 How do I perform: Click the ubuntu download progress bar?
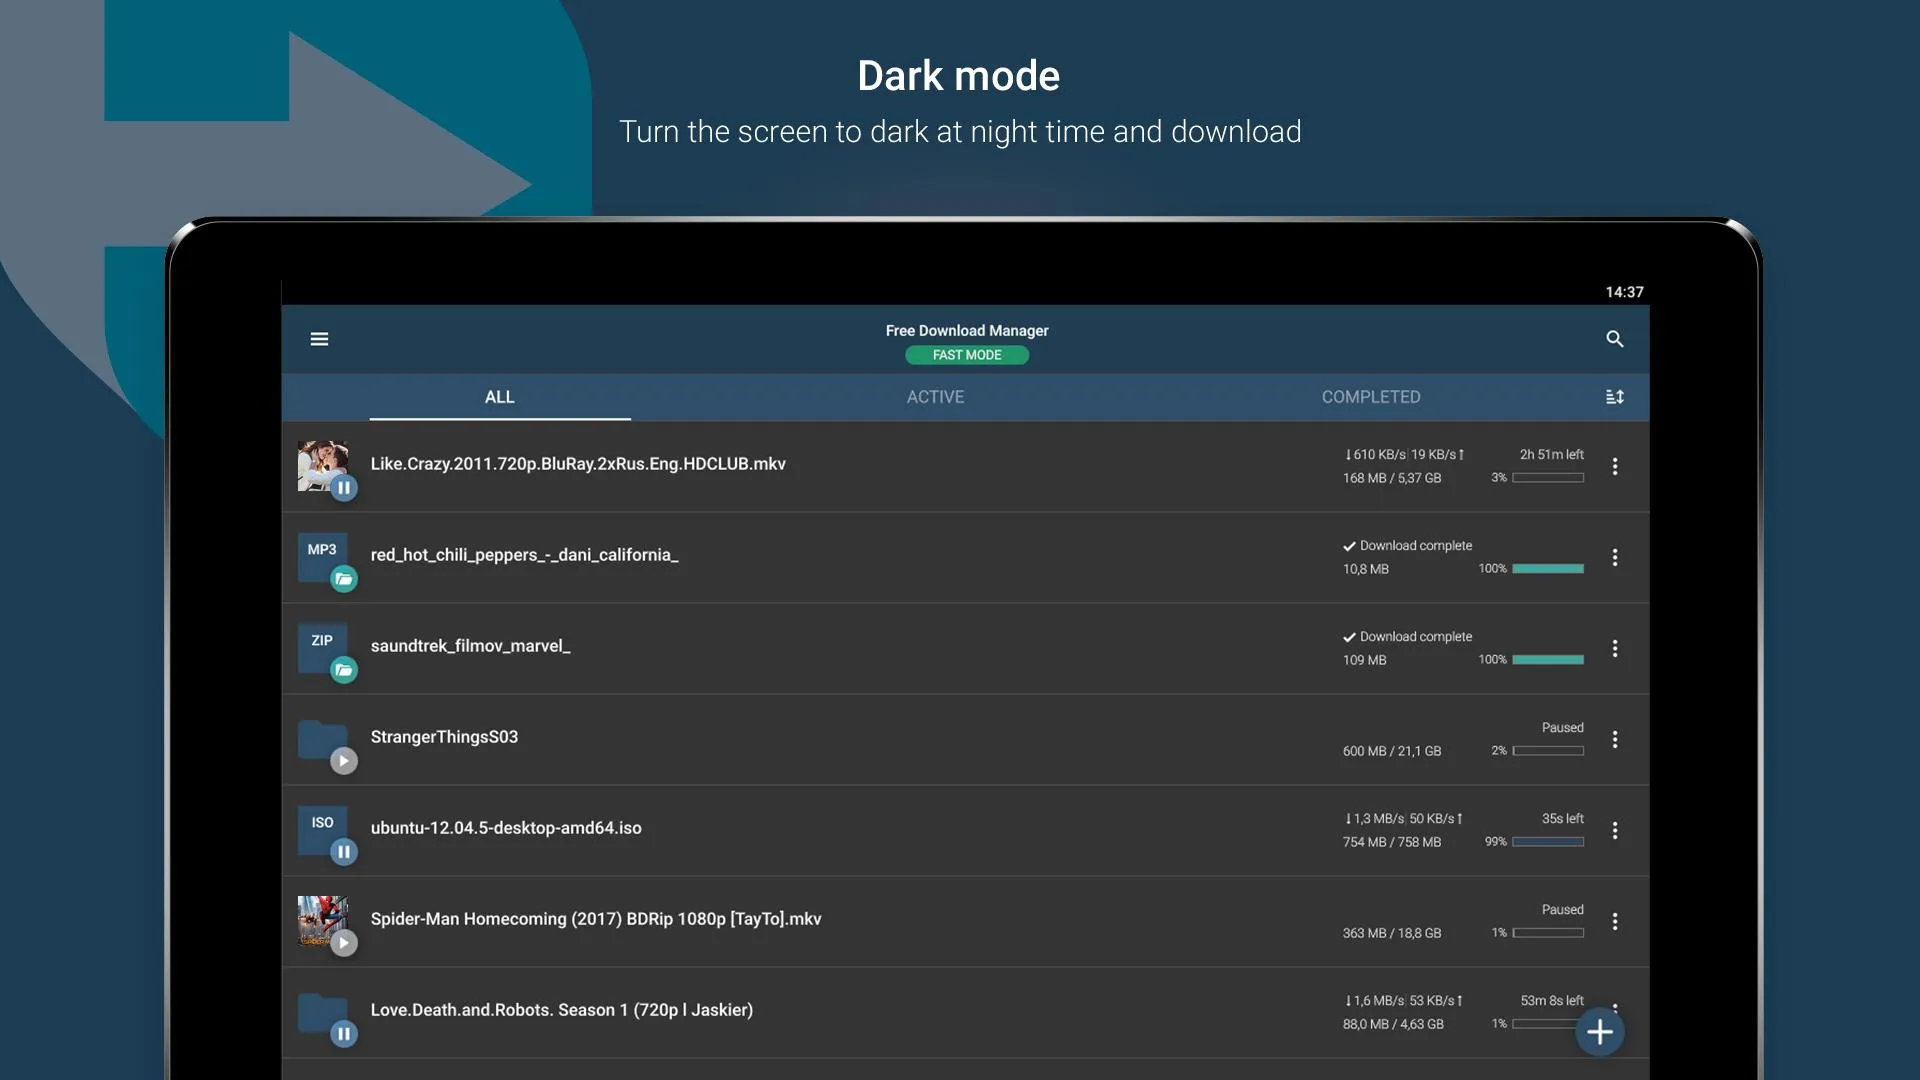tap(1547, 842)
